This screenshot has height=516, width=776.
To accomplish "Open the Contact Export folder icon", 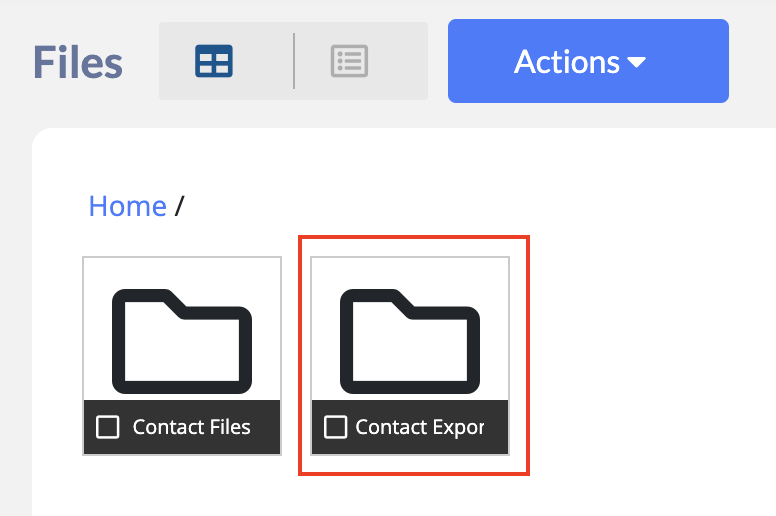I will (x=409, y=341).
